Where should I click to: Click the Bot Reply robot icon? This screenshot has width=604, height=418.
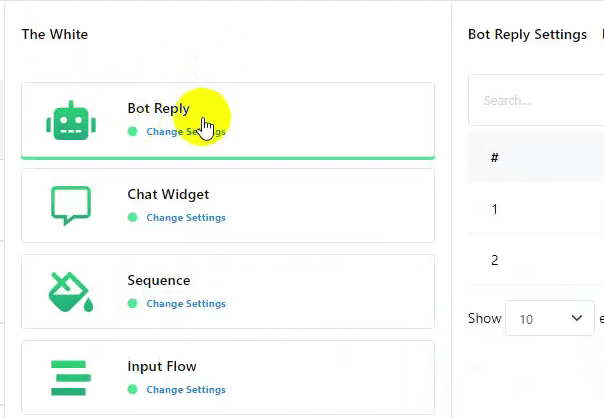[x=71, y=120]
